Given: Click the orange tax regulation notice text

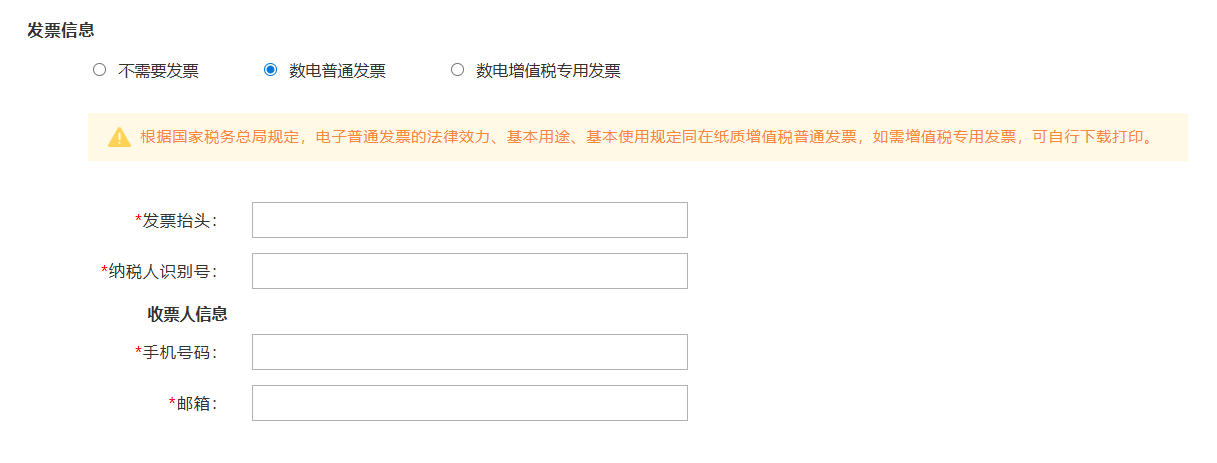Looking at the screenshot, I should 646,137.
